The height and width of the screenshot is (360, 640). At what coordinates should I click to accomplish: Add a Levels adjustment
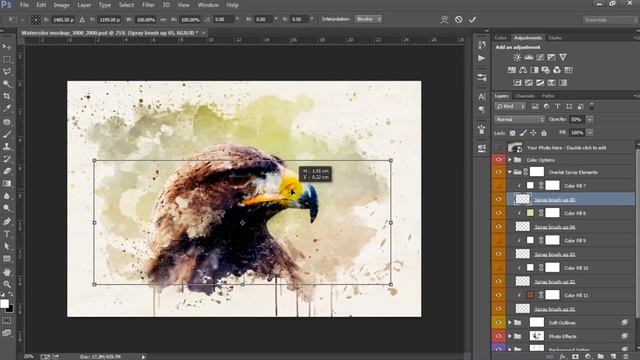(x=529, y=57)
